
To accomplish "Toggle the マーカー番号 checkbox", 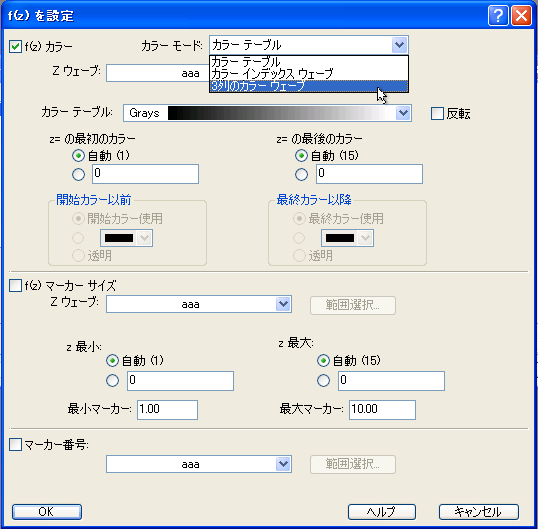I will coord(15,445).
